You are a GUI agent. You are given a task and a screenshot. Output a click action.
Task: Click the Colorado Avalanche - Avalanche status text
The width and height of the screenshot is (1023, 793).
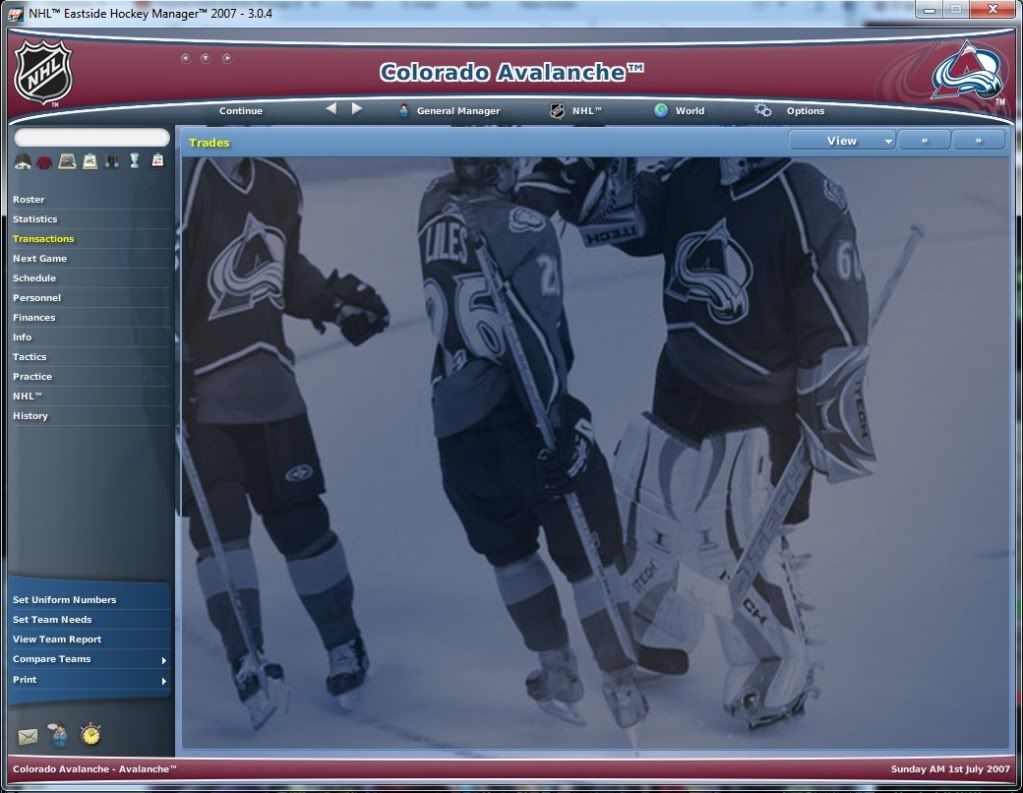coord(95,770)
